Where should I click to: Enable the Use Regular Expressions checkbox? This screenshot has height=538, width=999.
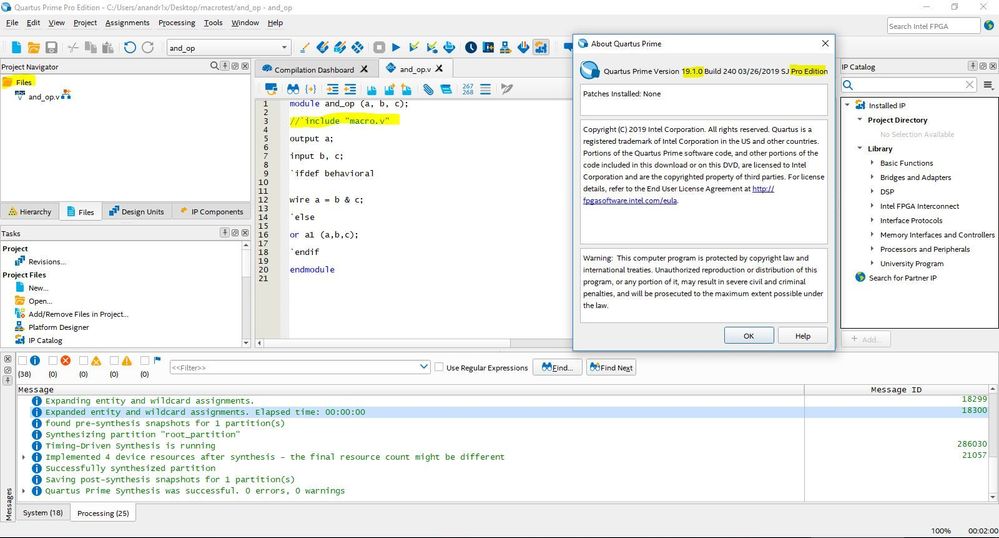click(x=439, y=367)
